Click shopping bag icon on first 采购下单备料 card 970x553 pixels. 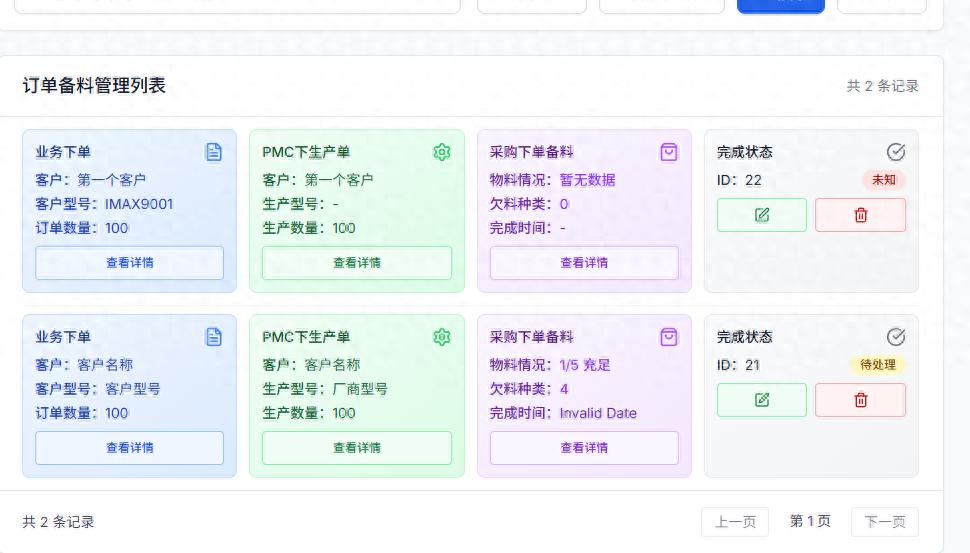(669, 152)
